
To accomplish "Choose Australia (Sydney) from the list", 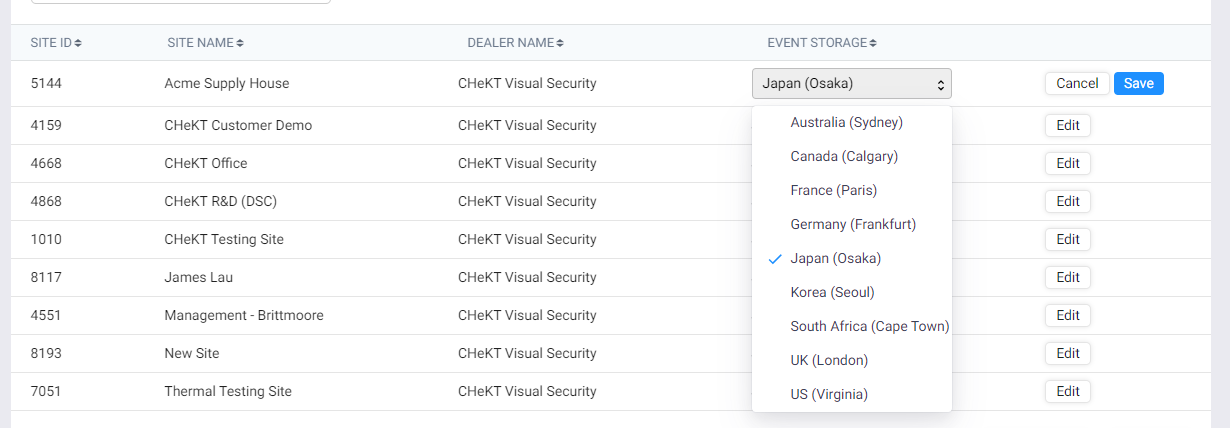I will [846, 122].
